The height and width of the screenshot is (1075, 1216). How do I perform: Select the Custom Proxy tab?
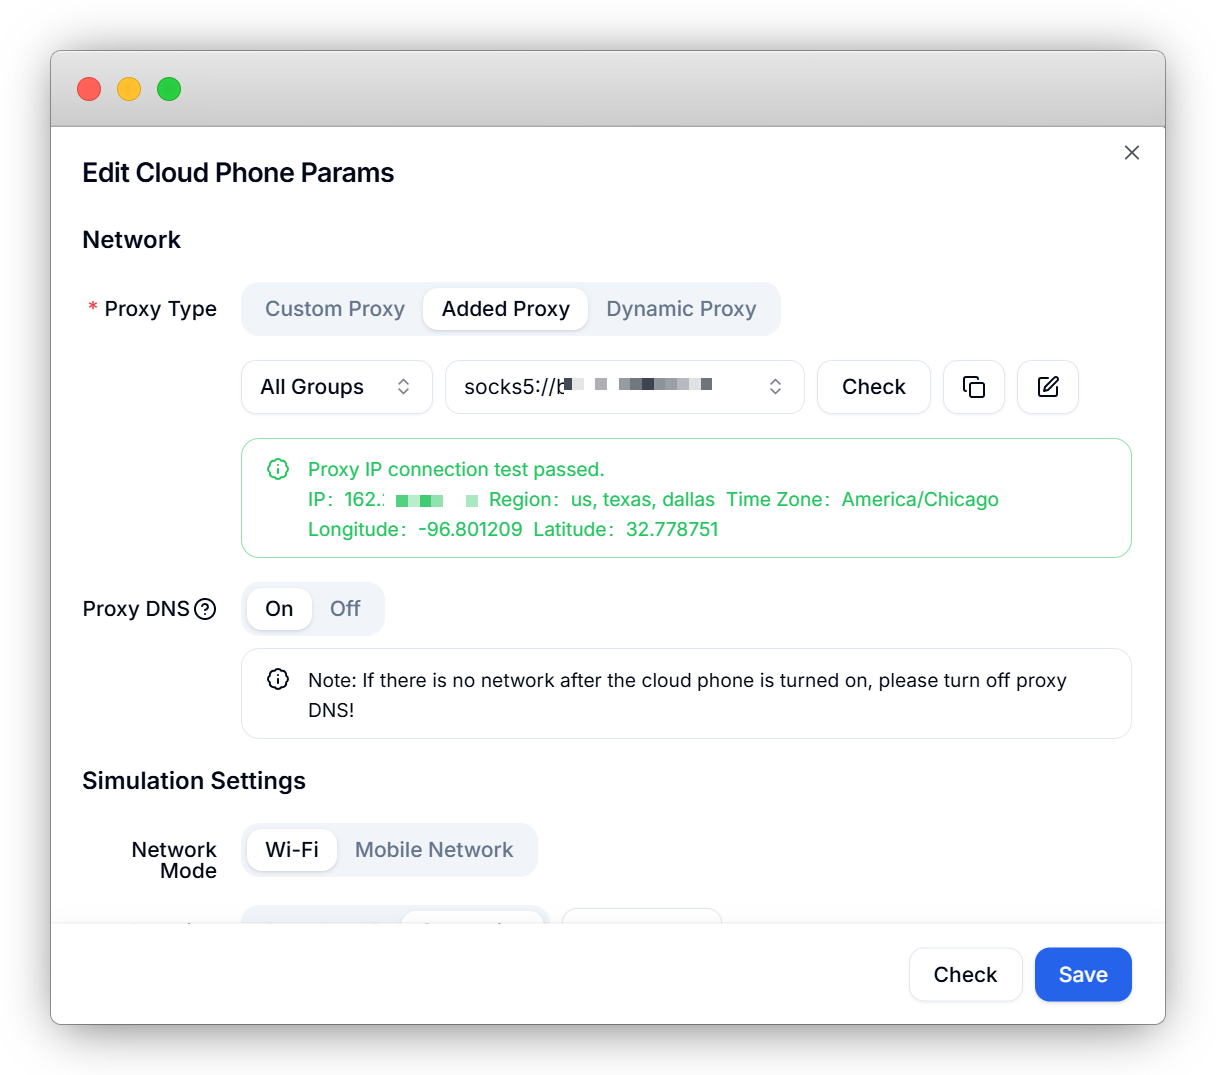335,309
